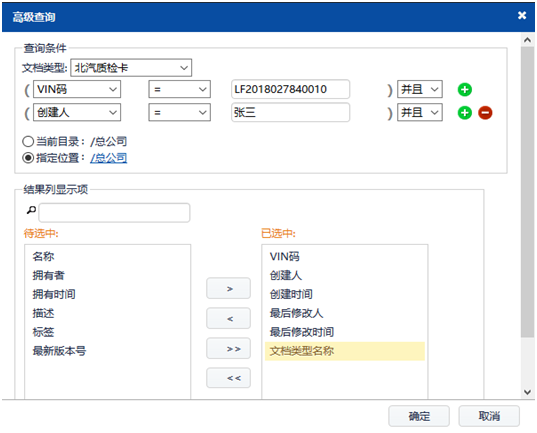Image resolution: width=537 pixels, height=433 pixels.
Task: Move selected item left with < button
Action: click(x=228, y=319)
